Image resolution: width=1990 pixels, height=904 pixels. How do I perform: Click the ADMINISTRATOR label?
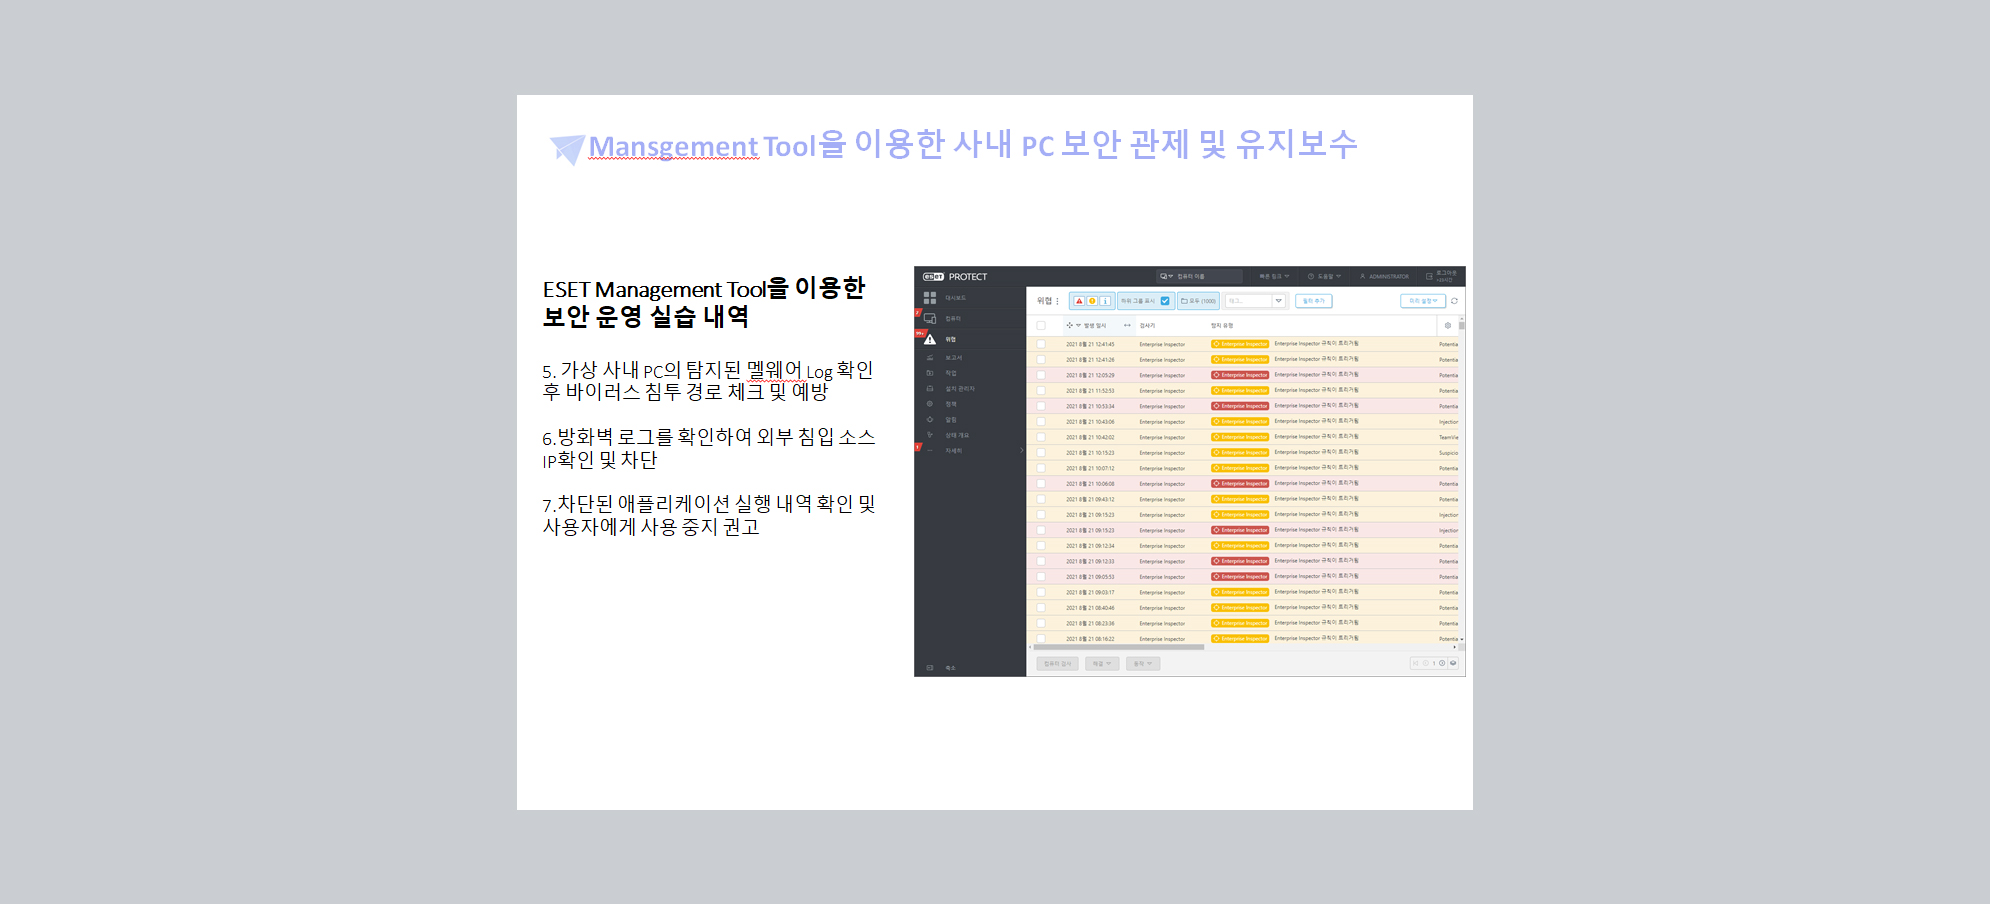tap(1389, 277)
